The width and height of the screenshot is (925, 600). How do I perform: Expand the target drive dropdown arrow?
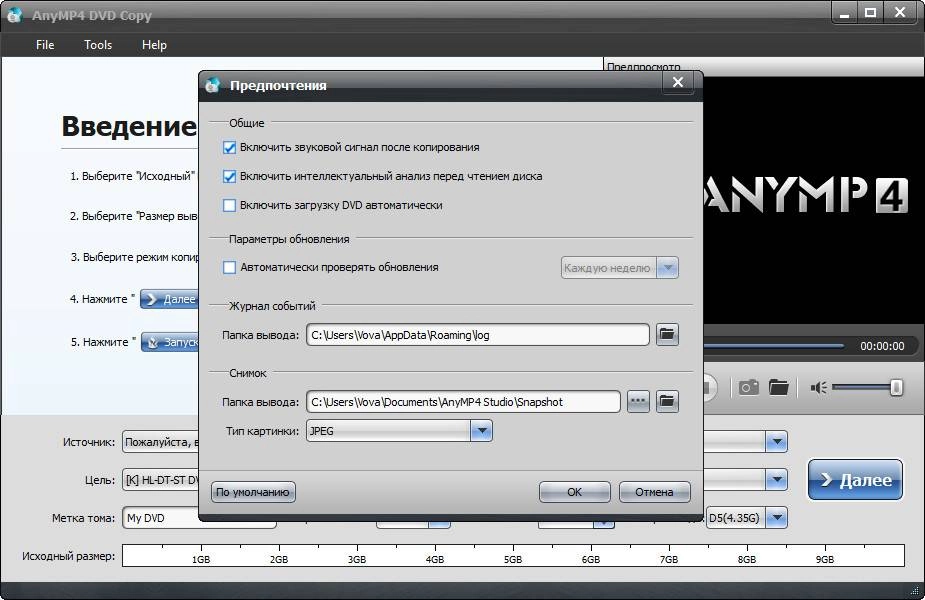pos(776,480)
